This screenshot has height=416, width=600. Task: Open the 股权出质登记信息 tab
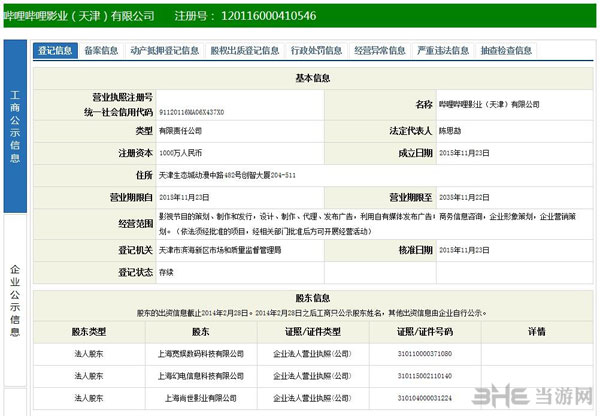(244, 50)
